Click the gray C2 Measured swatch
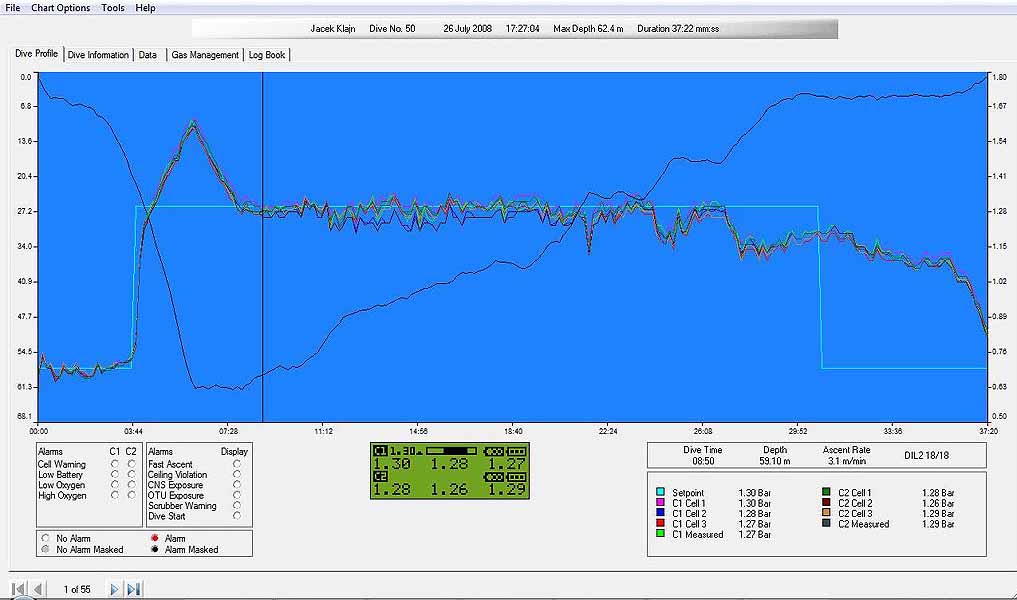Viewport: 1017px width, 600px height. (826, 523)
